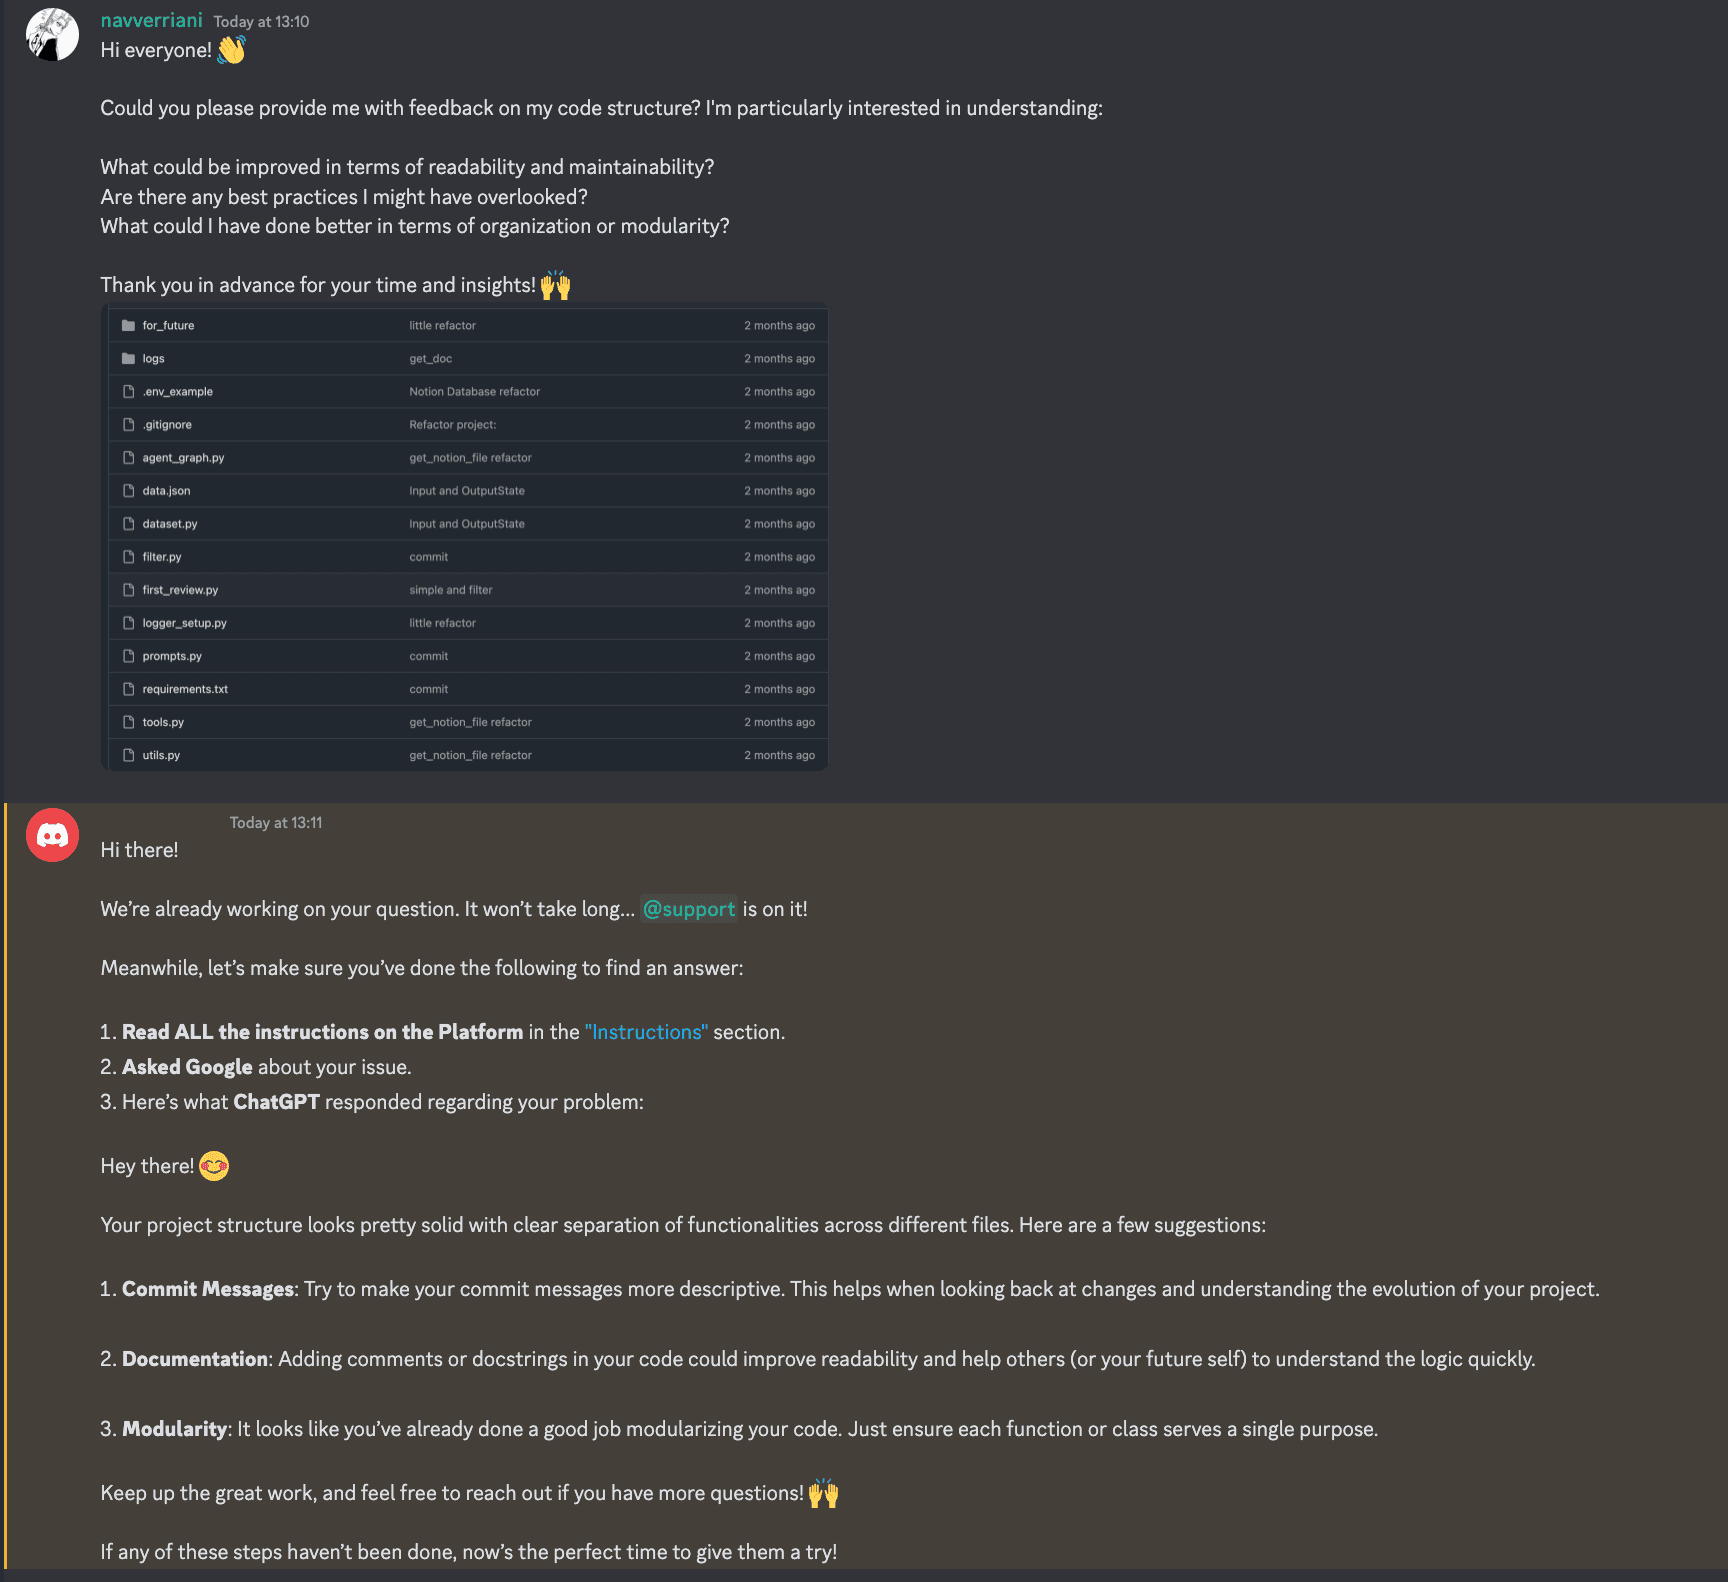The height and width of the screenshot is (1582, 1728).
Task: Select the utils.py file icon
Action: click(x=128, y=755)
